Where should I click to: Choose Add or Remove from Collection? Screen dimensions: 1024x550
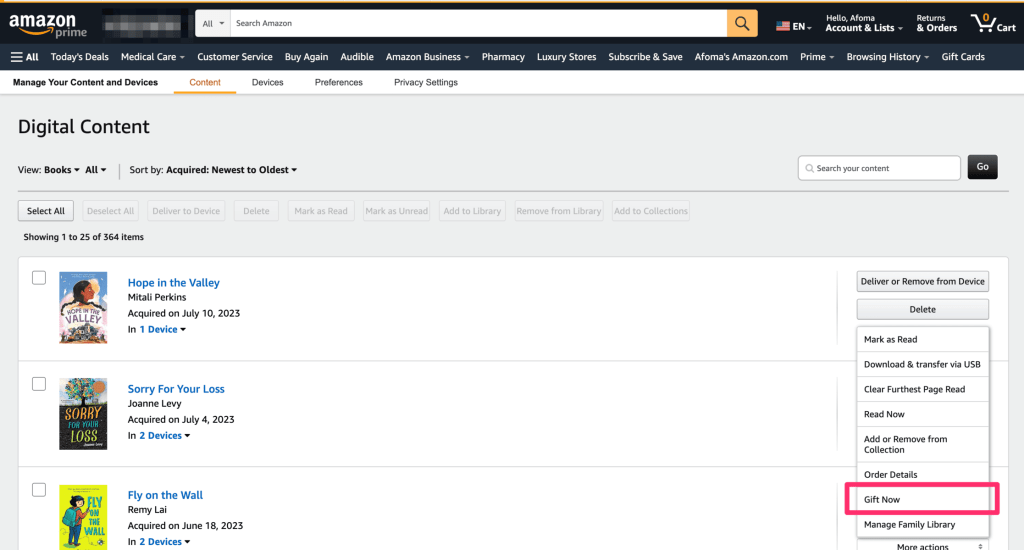[x=922, y=444]
